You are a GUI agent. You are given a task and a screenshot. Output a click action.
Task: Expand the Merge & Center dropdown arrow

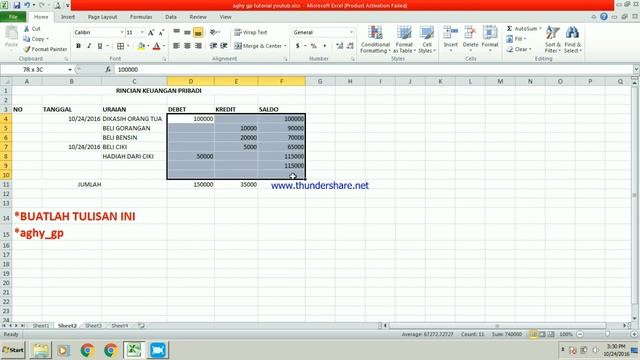(x=285, y=46)
